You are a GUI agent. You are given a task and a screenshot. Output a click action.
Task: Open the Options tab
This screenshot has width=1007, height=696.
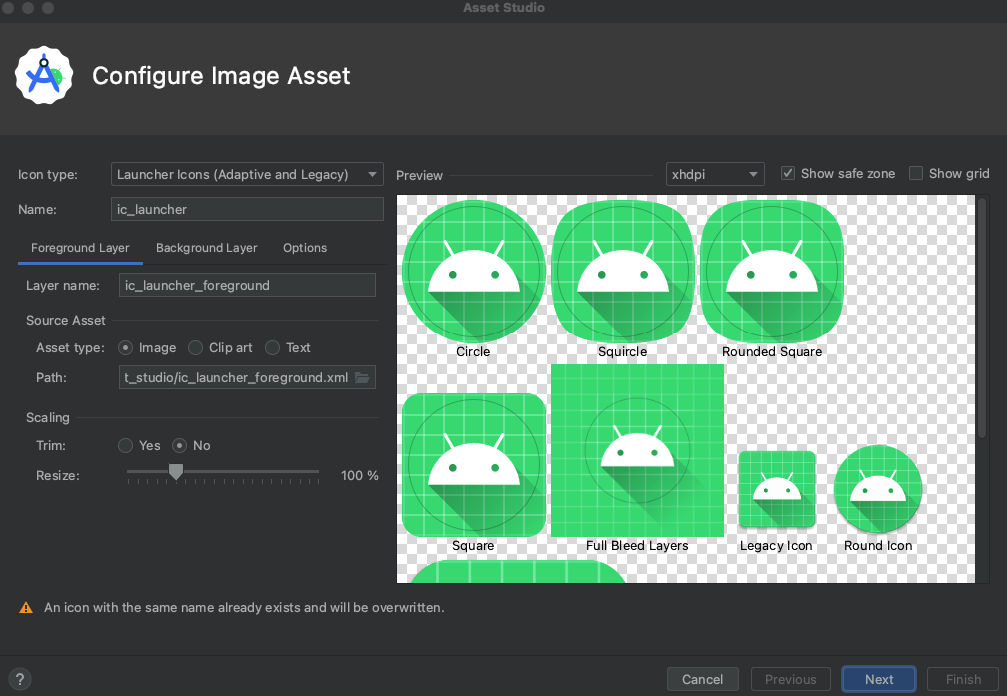(x=304, y=247)
